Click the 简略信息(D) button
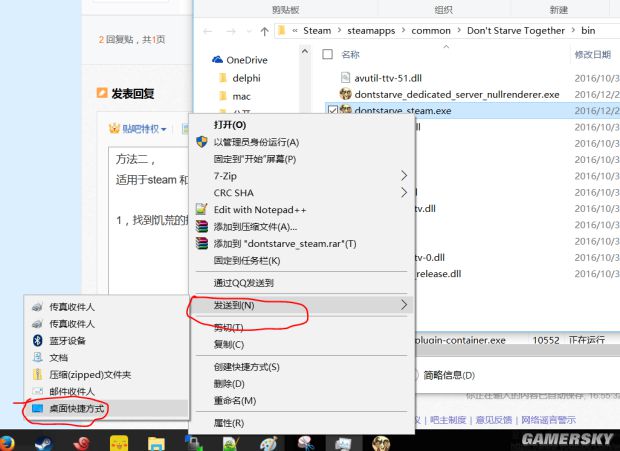The height and width of the screenshot is (451, 620). pyautogui.click(x=449, y=375)
